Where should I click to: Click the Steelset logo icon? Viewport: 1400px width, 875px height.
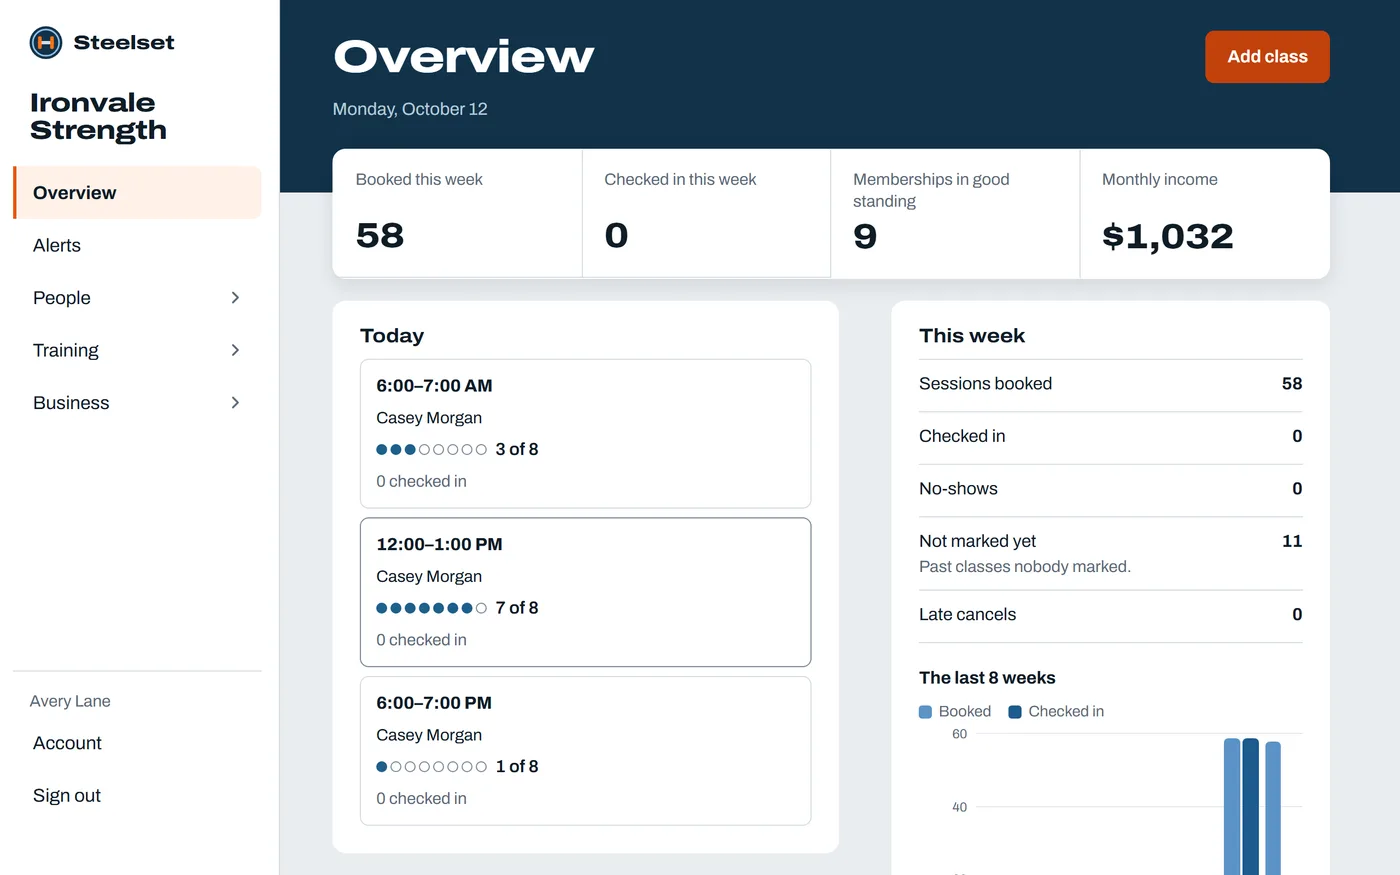pos(46,42)
